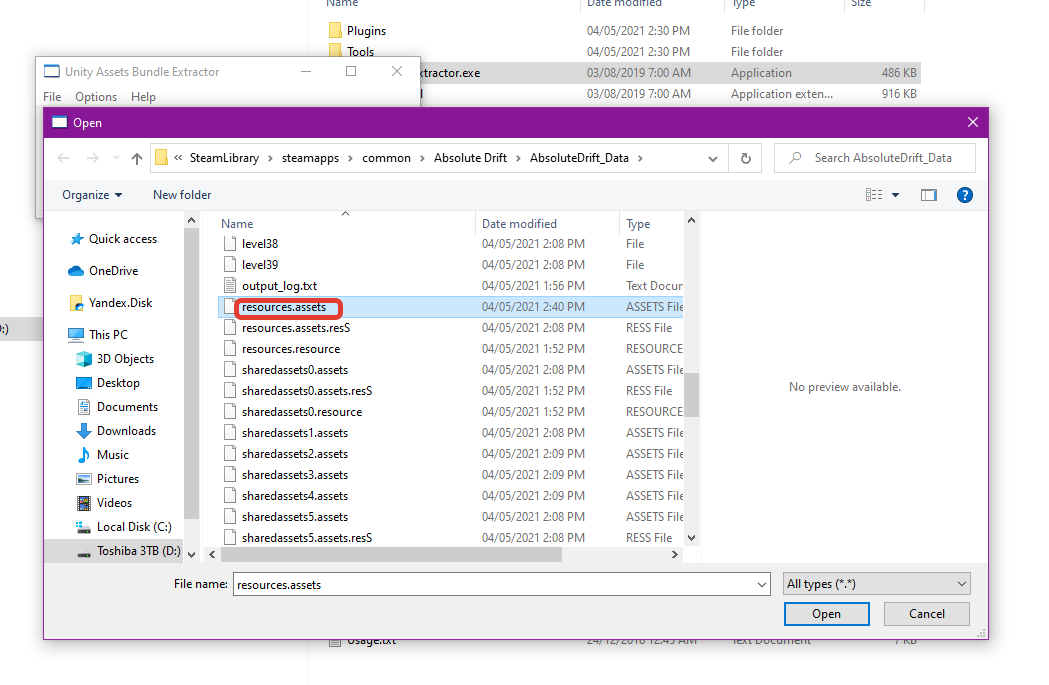Select the sharedassets5.assets file

[x=295, y=517]
